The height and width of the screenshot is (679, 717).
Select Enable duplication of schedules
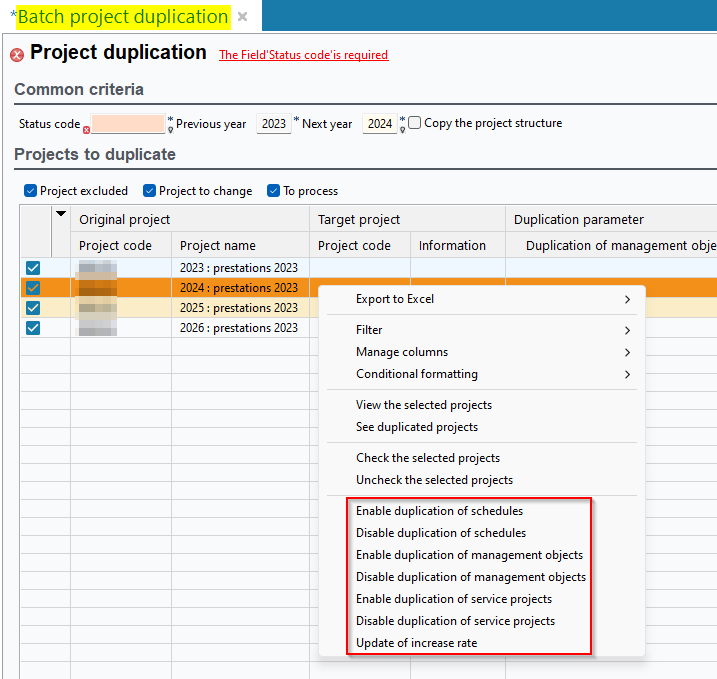[x=439, y=511]
